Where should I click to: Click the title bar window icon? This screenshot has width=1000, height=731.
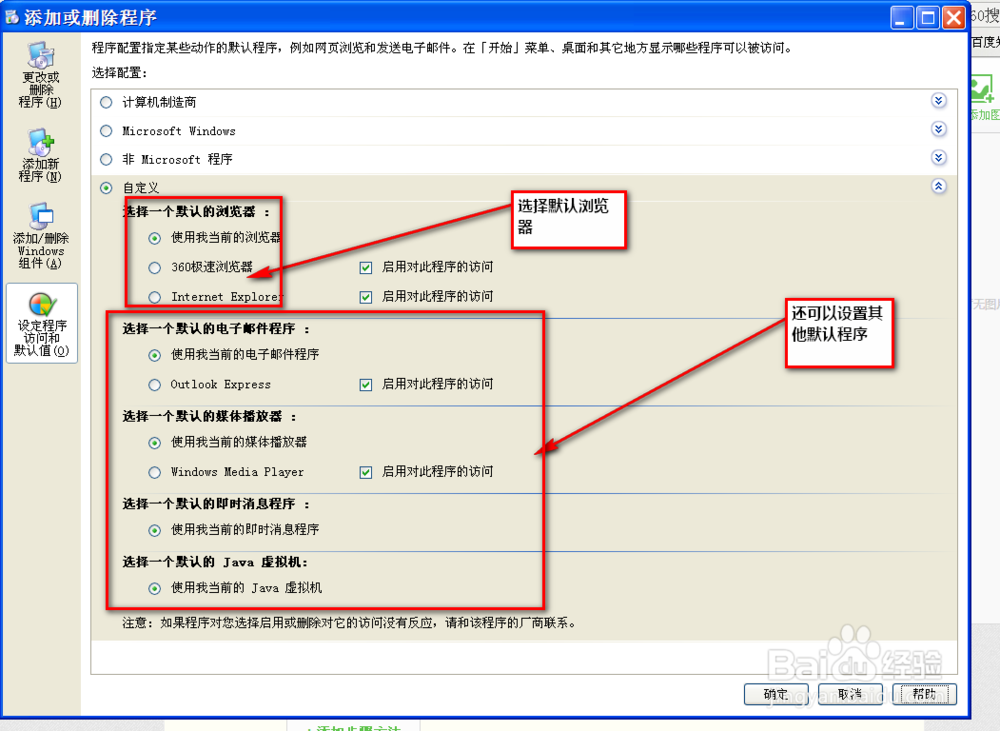tap(11, 17)
